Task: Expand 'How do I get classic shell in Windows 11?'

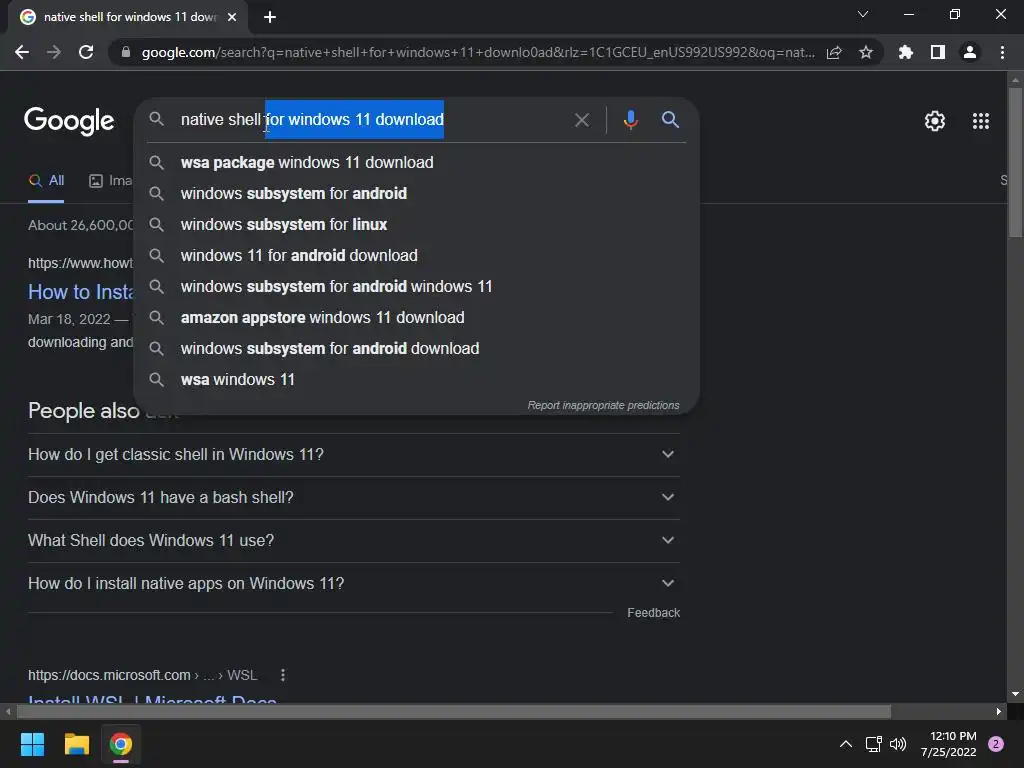Action: point(353,455)
